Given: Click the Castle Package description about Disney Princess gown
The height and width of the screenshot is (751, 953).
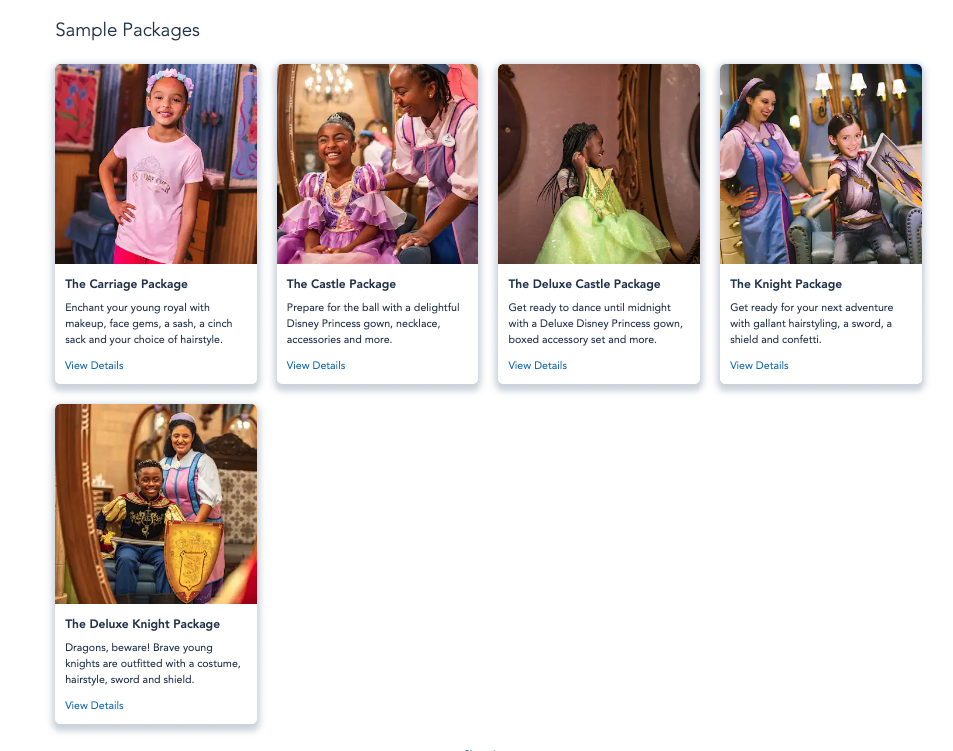Looking at the screenshot, I should coord(373,323).
